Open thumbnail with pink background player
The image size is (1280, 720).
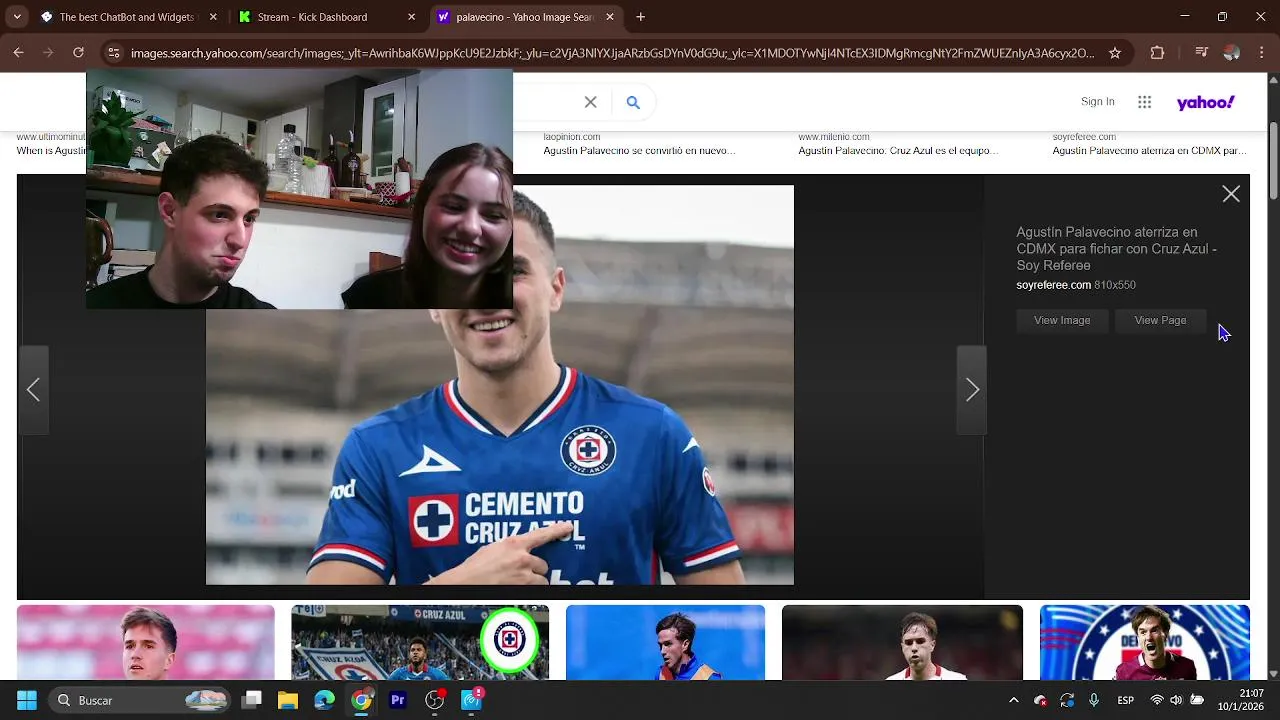(x=145, y=642)
